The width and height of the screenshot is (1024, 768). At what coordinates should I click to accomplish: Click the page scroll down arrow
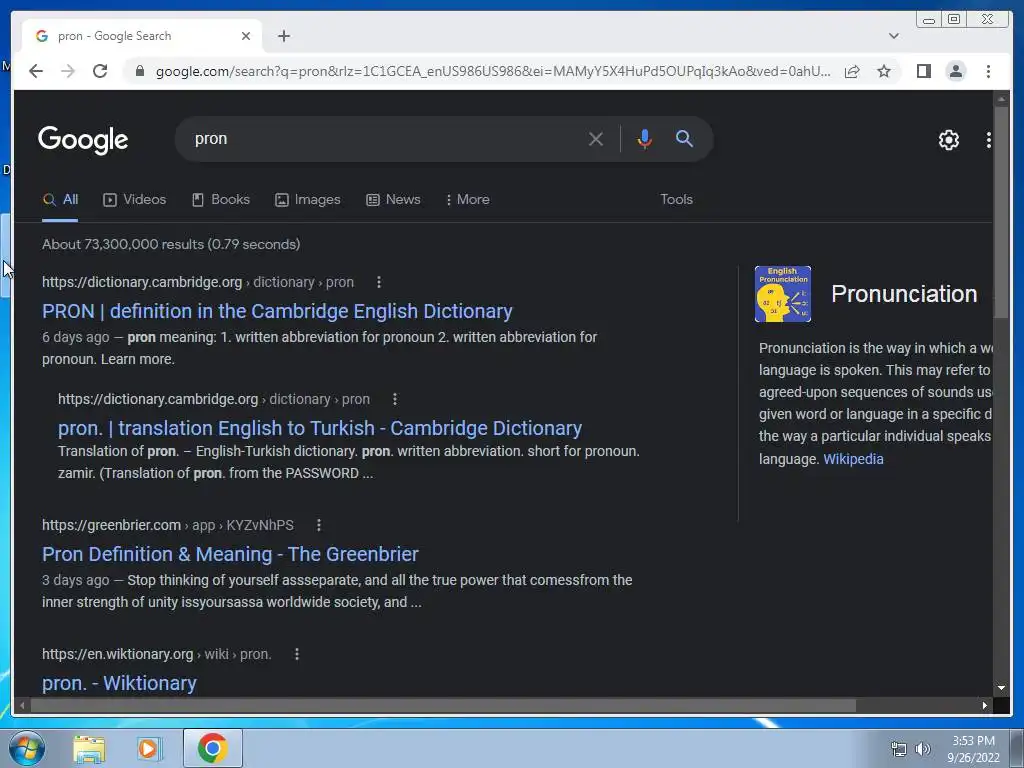click(1001, 688)
